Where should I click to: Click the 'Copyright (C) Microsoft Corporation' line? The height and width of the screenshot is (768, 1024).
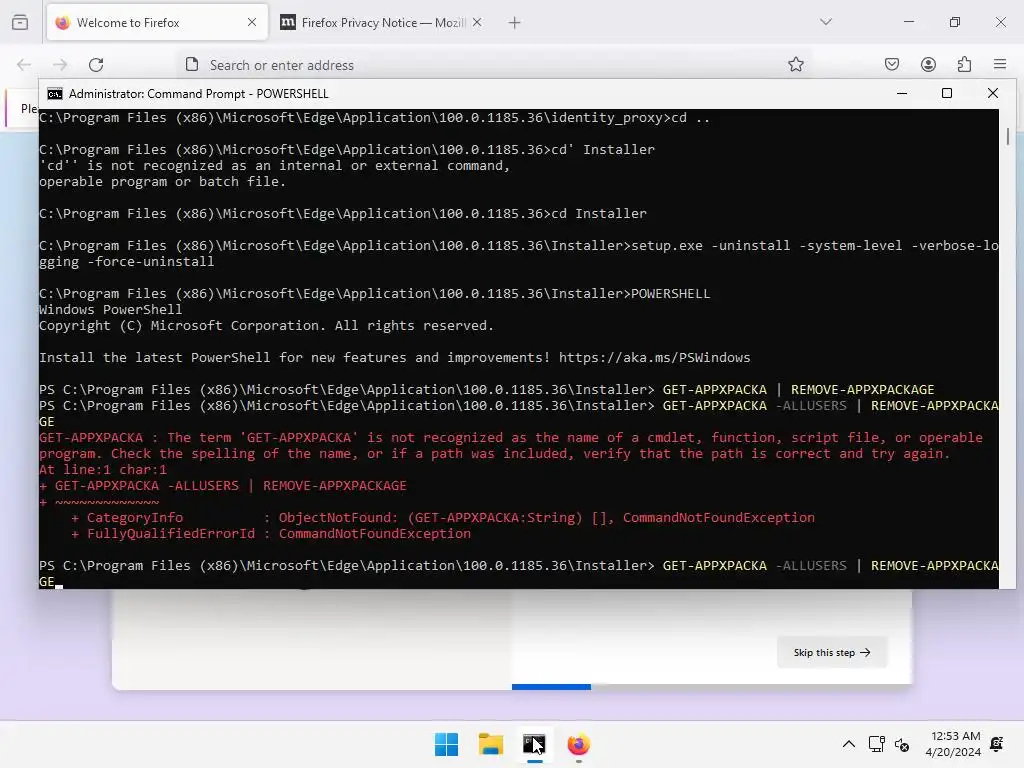(x=266, y=326)
